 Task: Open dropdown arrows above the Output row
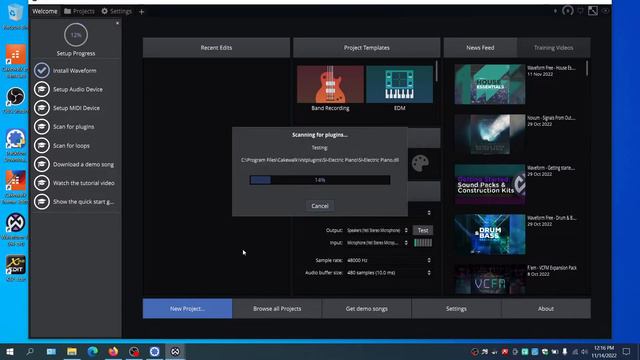pyautogui.click(x=429, y=213)
